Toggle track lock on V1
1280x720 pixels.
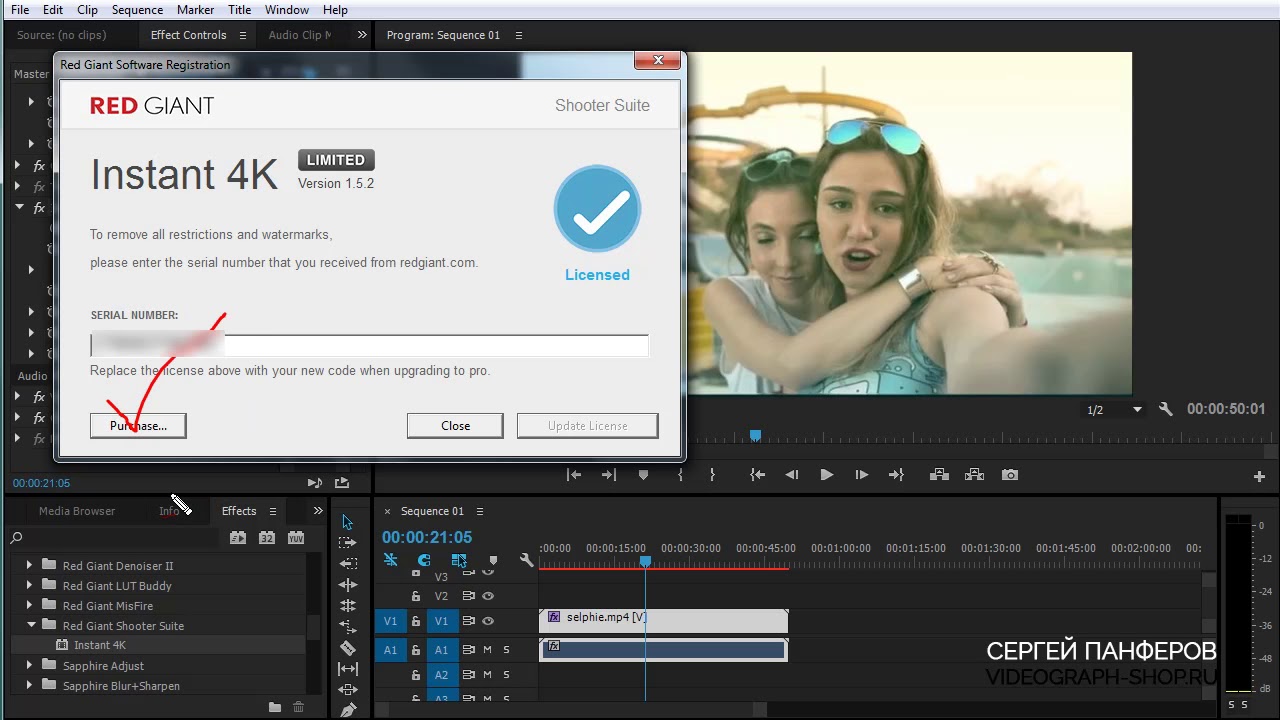click(x=416, y=621)
